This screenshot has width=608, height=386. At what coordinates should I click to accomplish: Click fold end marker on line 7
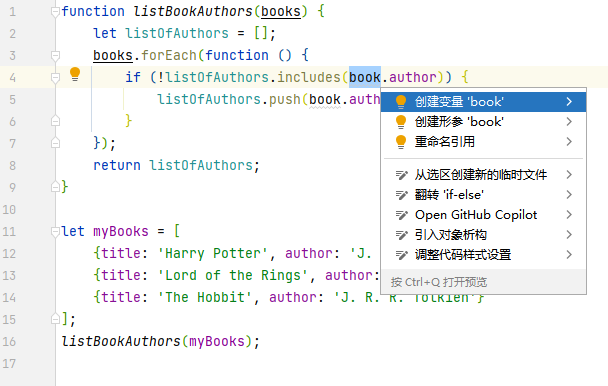(55, 143)
